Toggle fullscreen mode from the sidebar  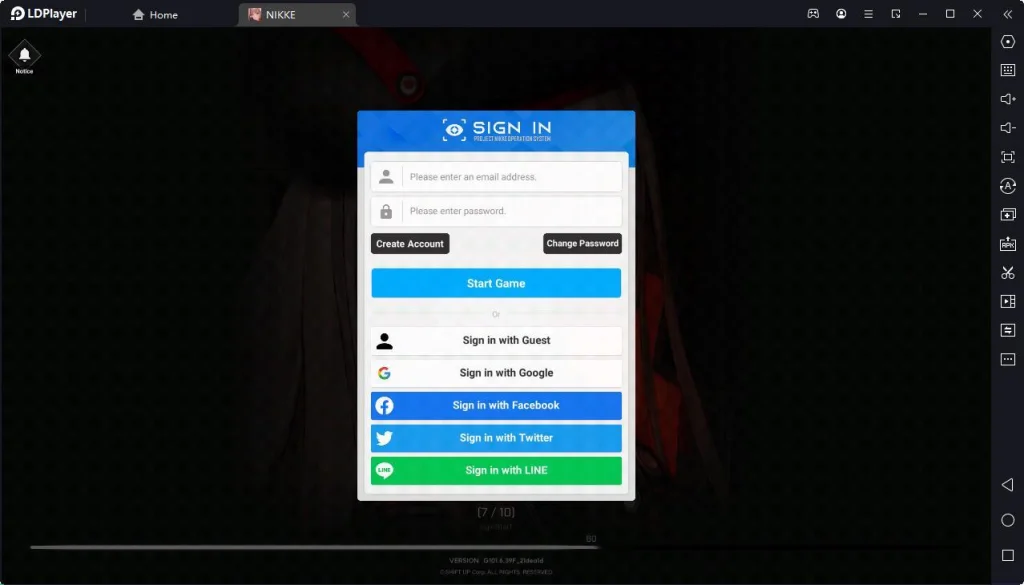(x=1008, y=157)
